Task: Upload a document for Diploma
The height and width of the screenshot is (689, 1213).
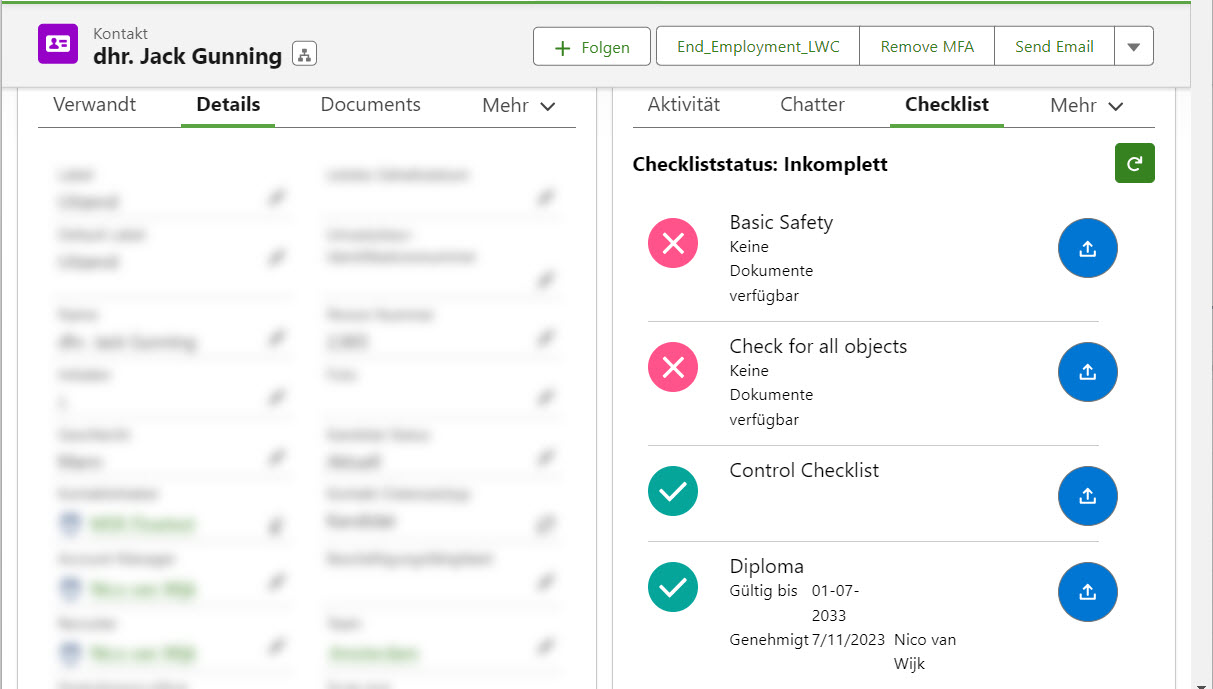Action: [1087, 592]
